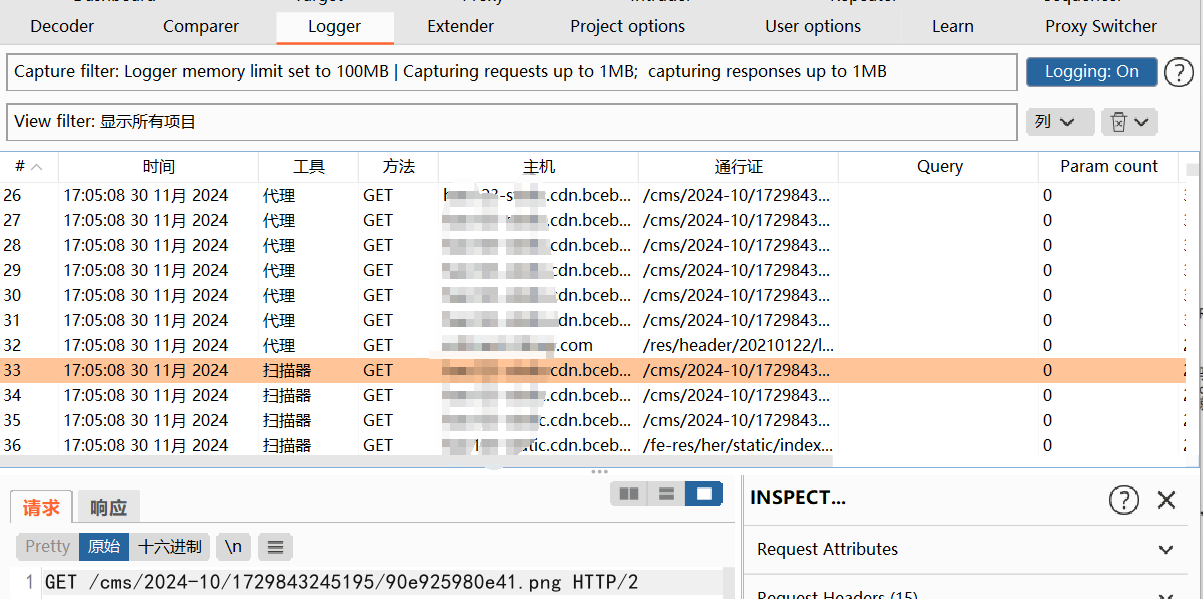Open the Project options tab
Viewport: 1203px width, 599px height.
[x=628, y=27]
